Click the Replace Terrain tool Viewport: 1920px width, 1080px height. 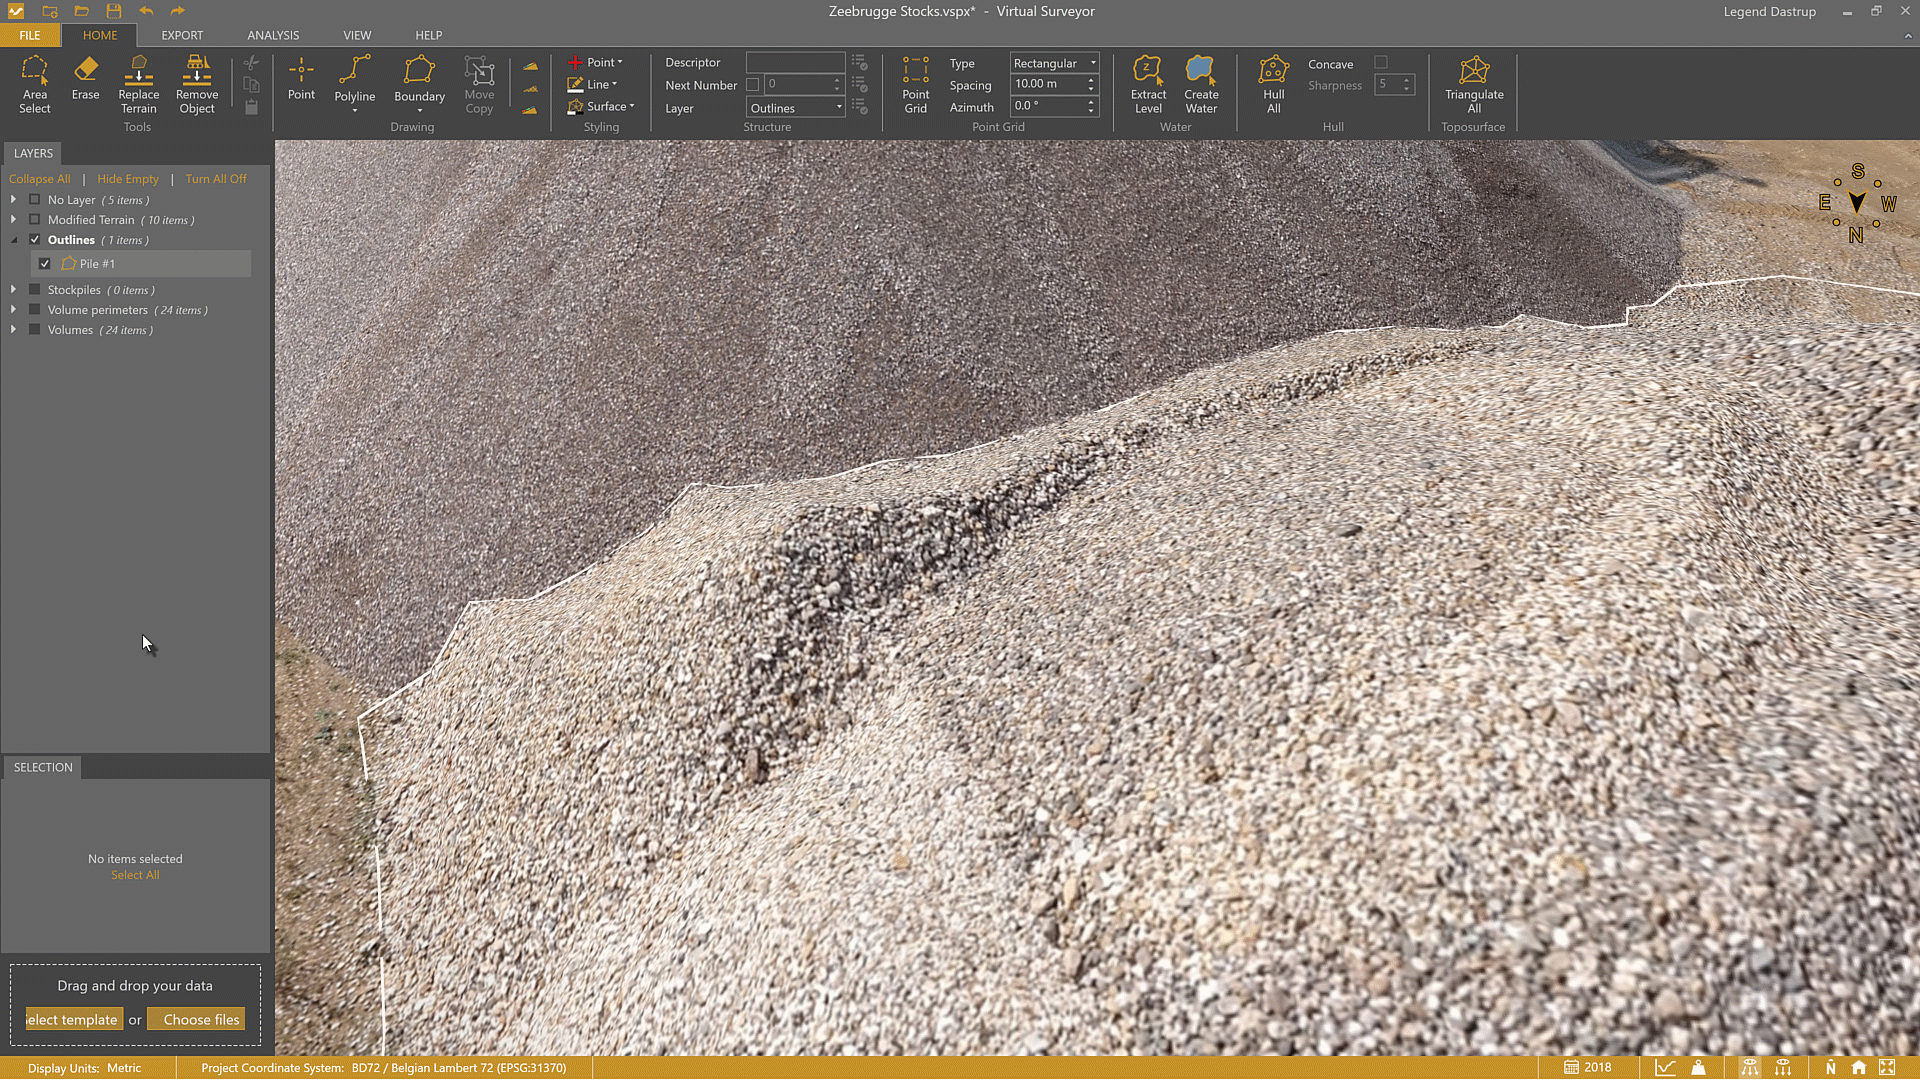[x=138, y=85]
